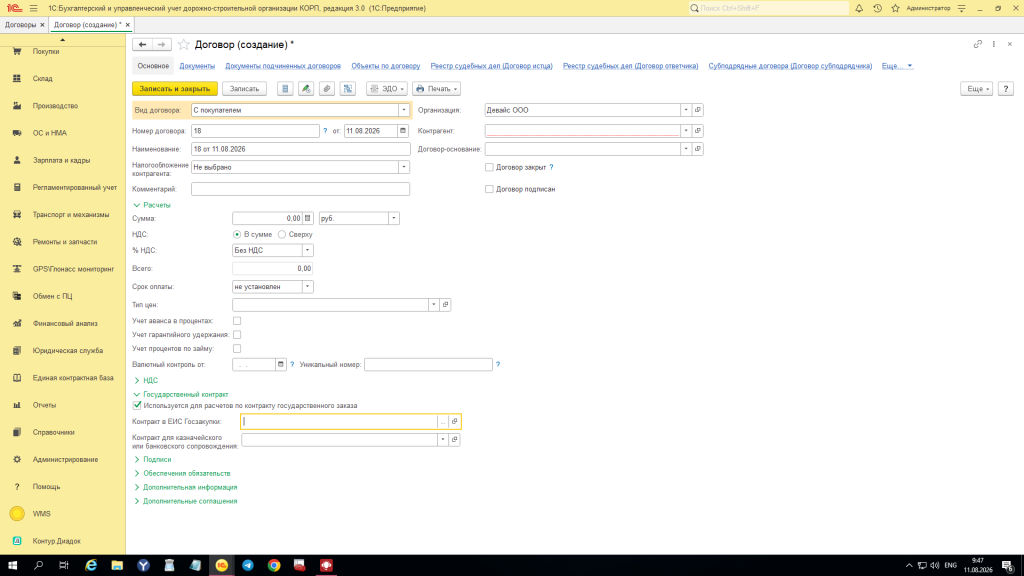
Task: Open Контрагент dropdown arrow
Action: tap(686, 131)
